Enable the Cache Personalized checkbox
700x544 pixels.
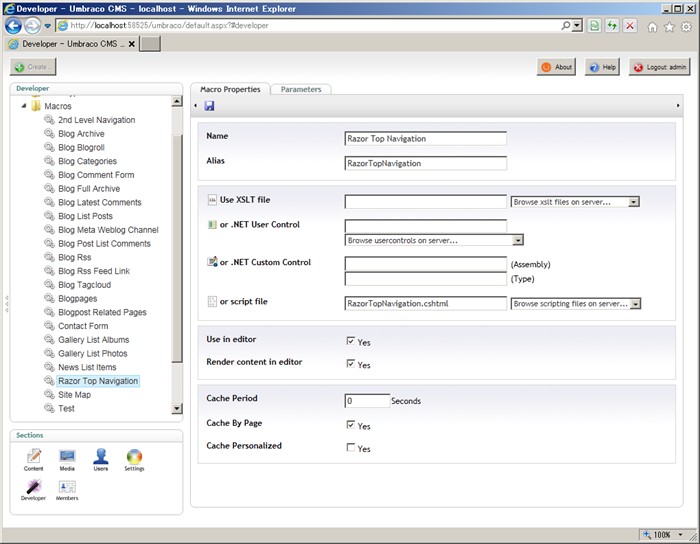tap(350, 447)
